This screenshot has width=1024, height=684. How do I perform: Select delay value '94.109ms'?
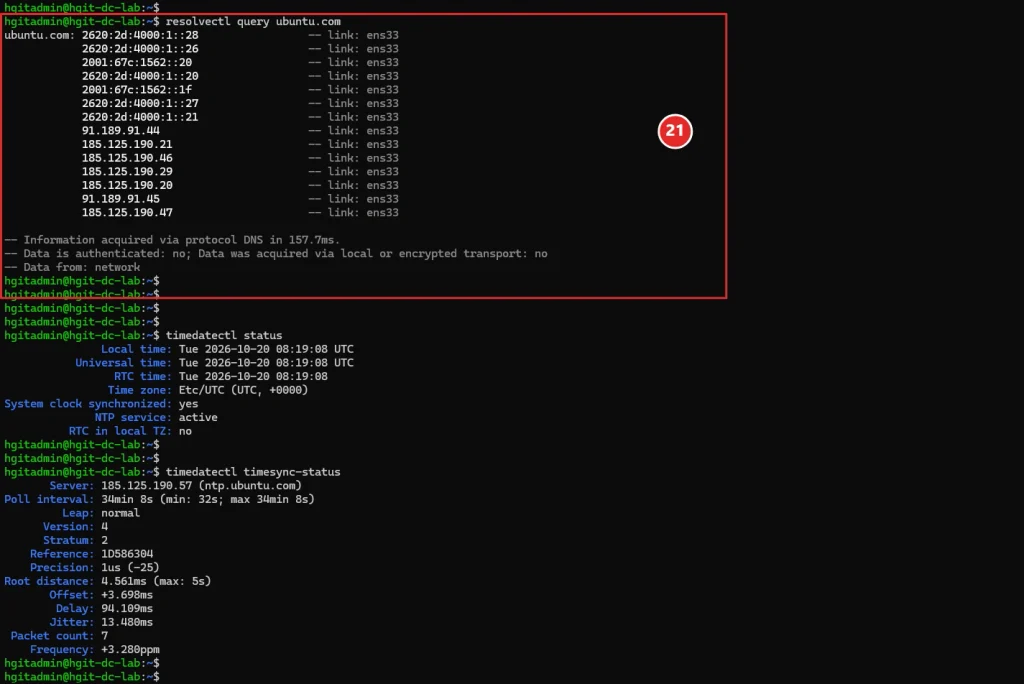tap(127, 609)
